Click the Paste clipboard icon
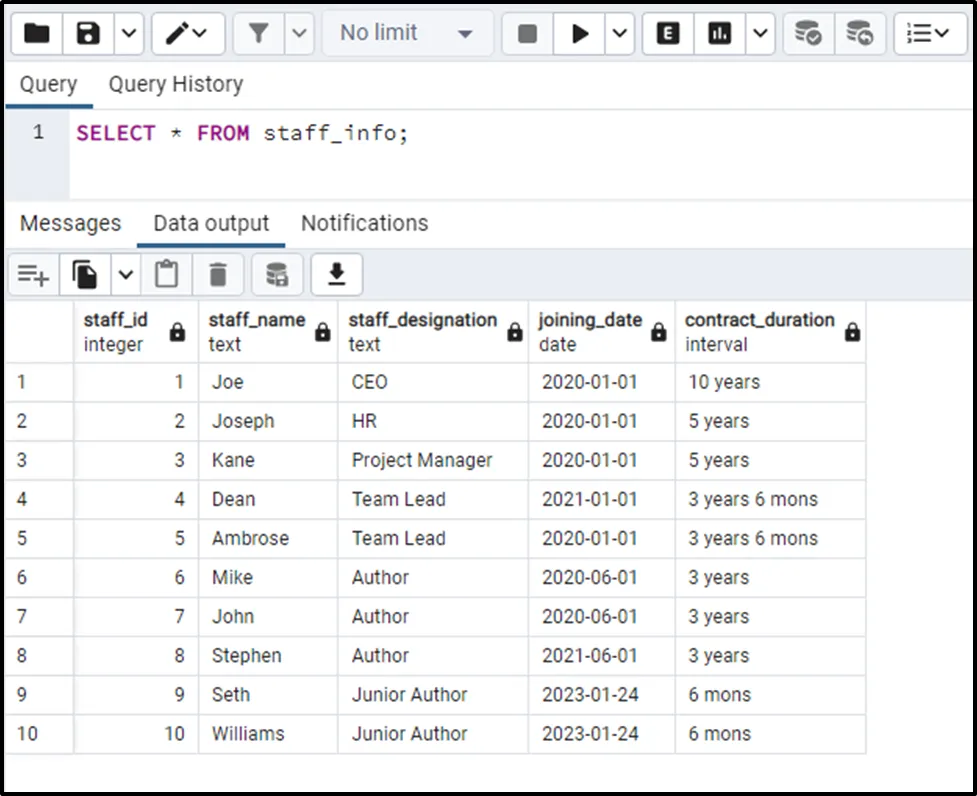This screenshot has width=977, height=796. pos(166,274)
